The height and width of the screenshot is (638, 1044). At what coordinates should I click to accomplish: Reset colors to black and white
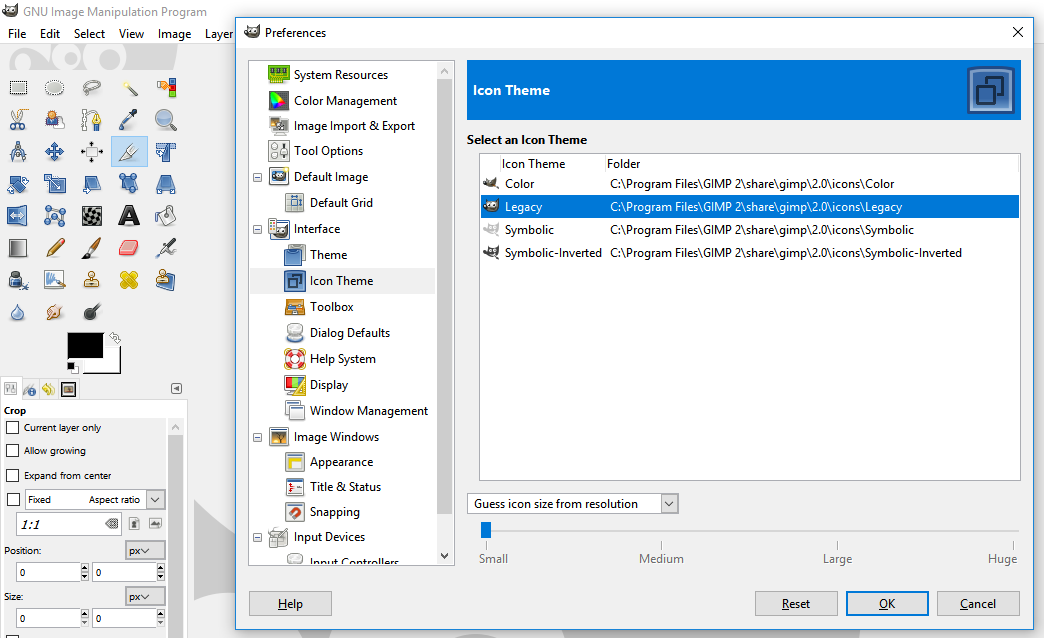click(x=72, y=367)
